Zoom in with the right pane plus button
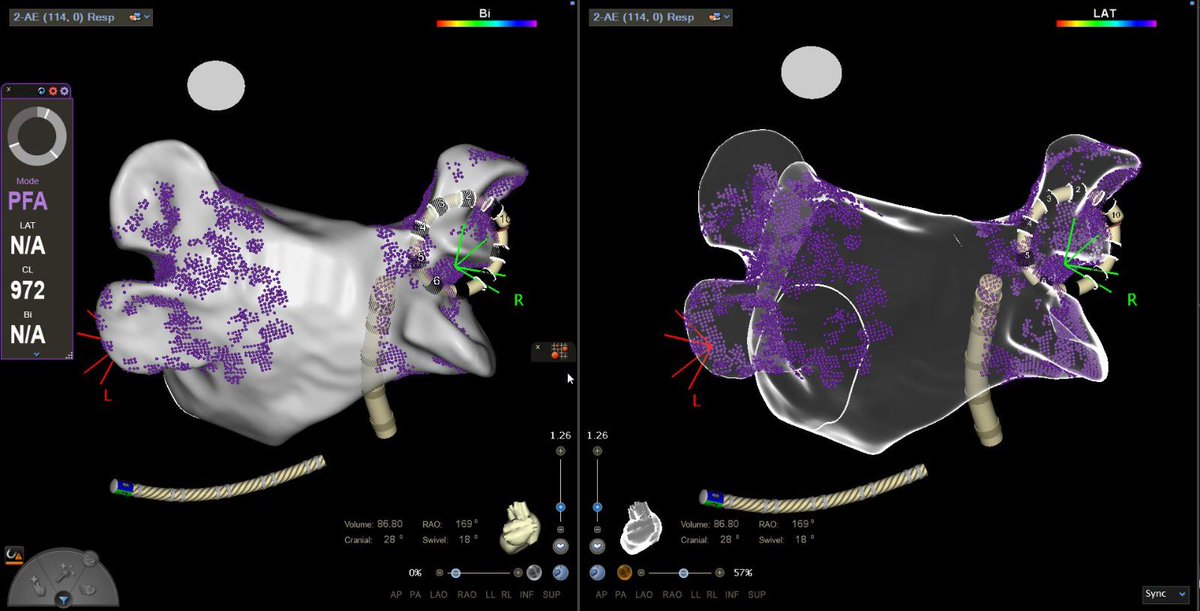1200x611 pixels. click(597, 452)
